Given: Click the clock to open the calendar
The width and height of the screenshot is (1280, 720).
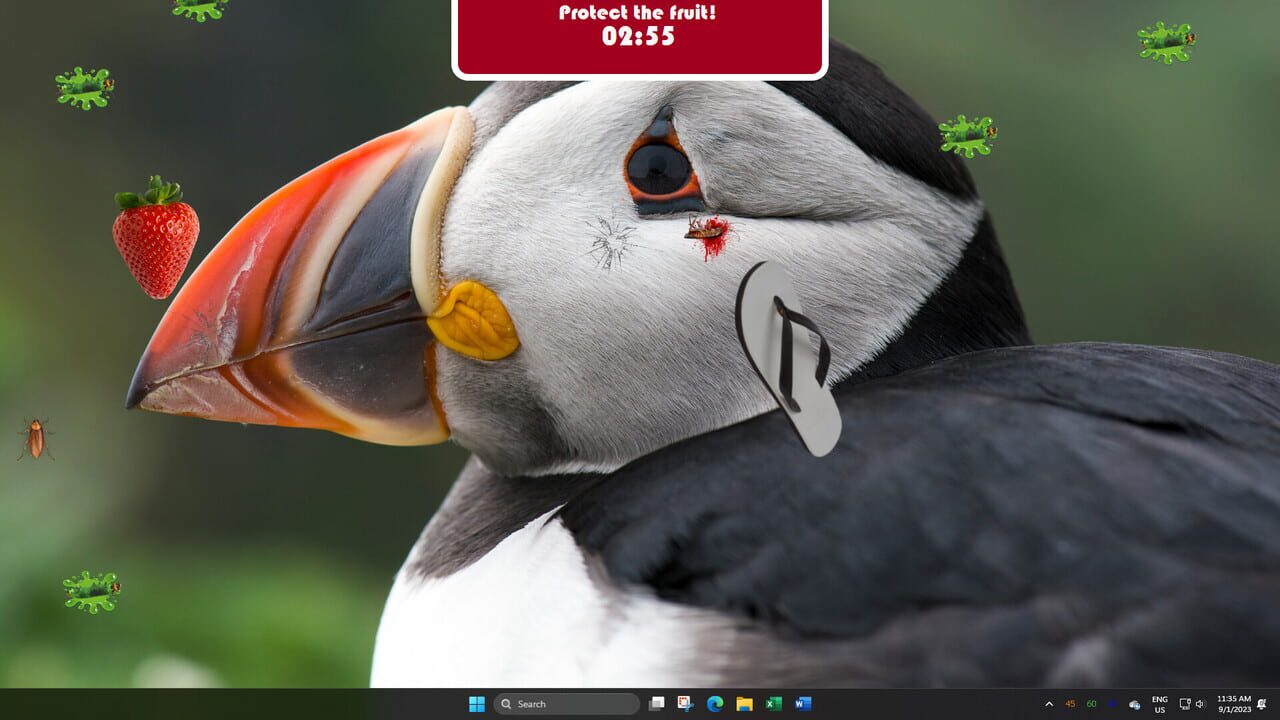Looking at the screenshot, I should tap(1232, 704).
